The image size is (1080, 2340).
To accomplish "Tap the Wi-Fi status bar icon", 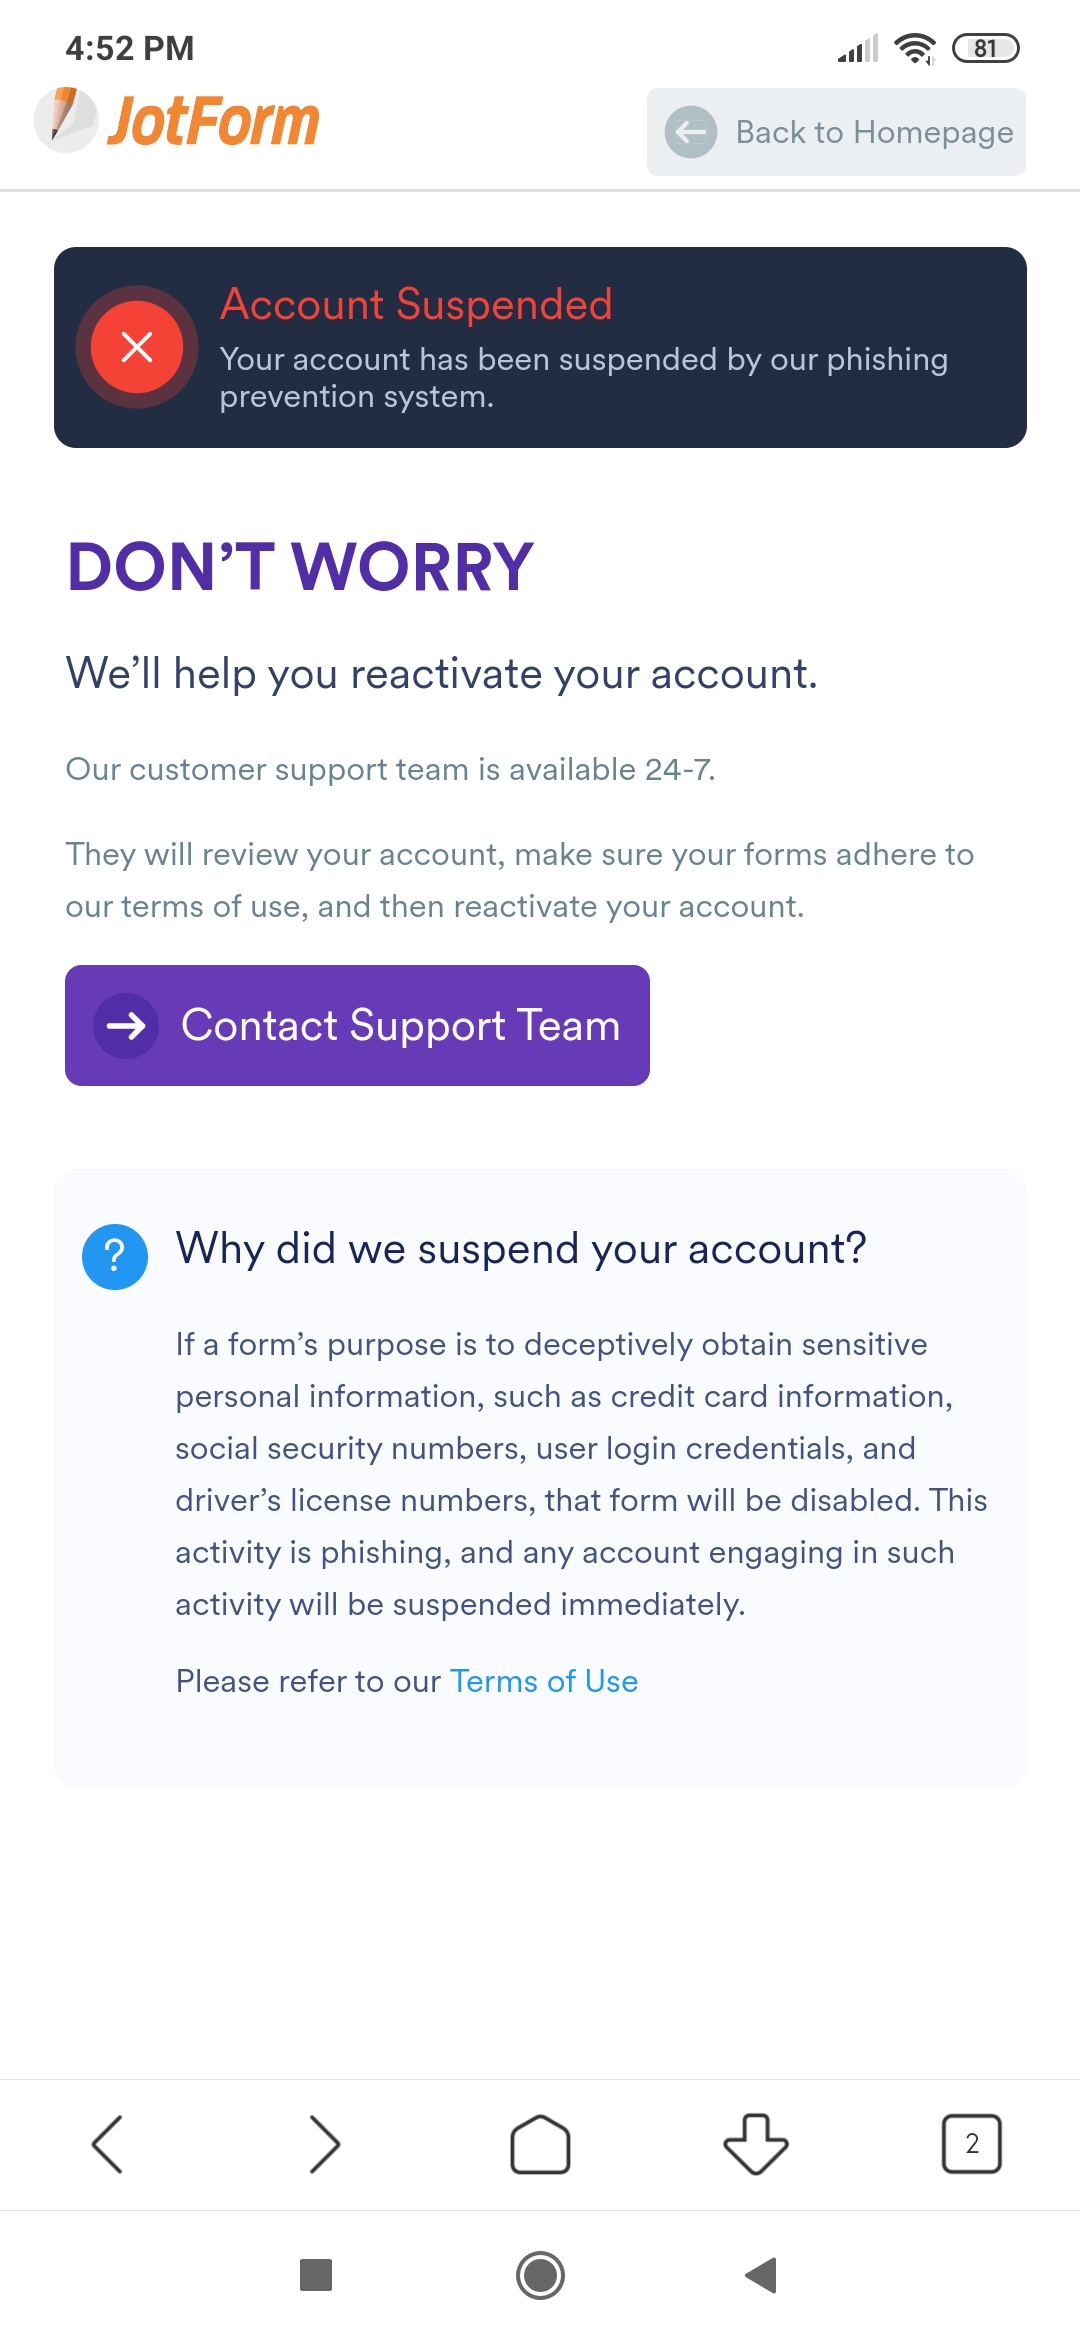I will point(915,45).
